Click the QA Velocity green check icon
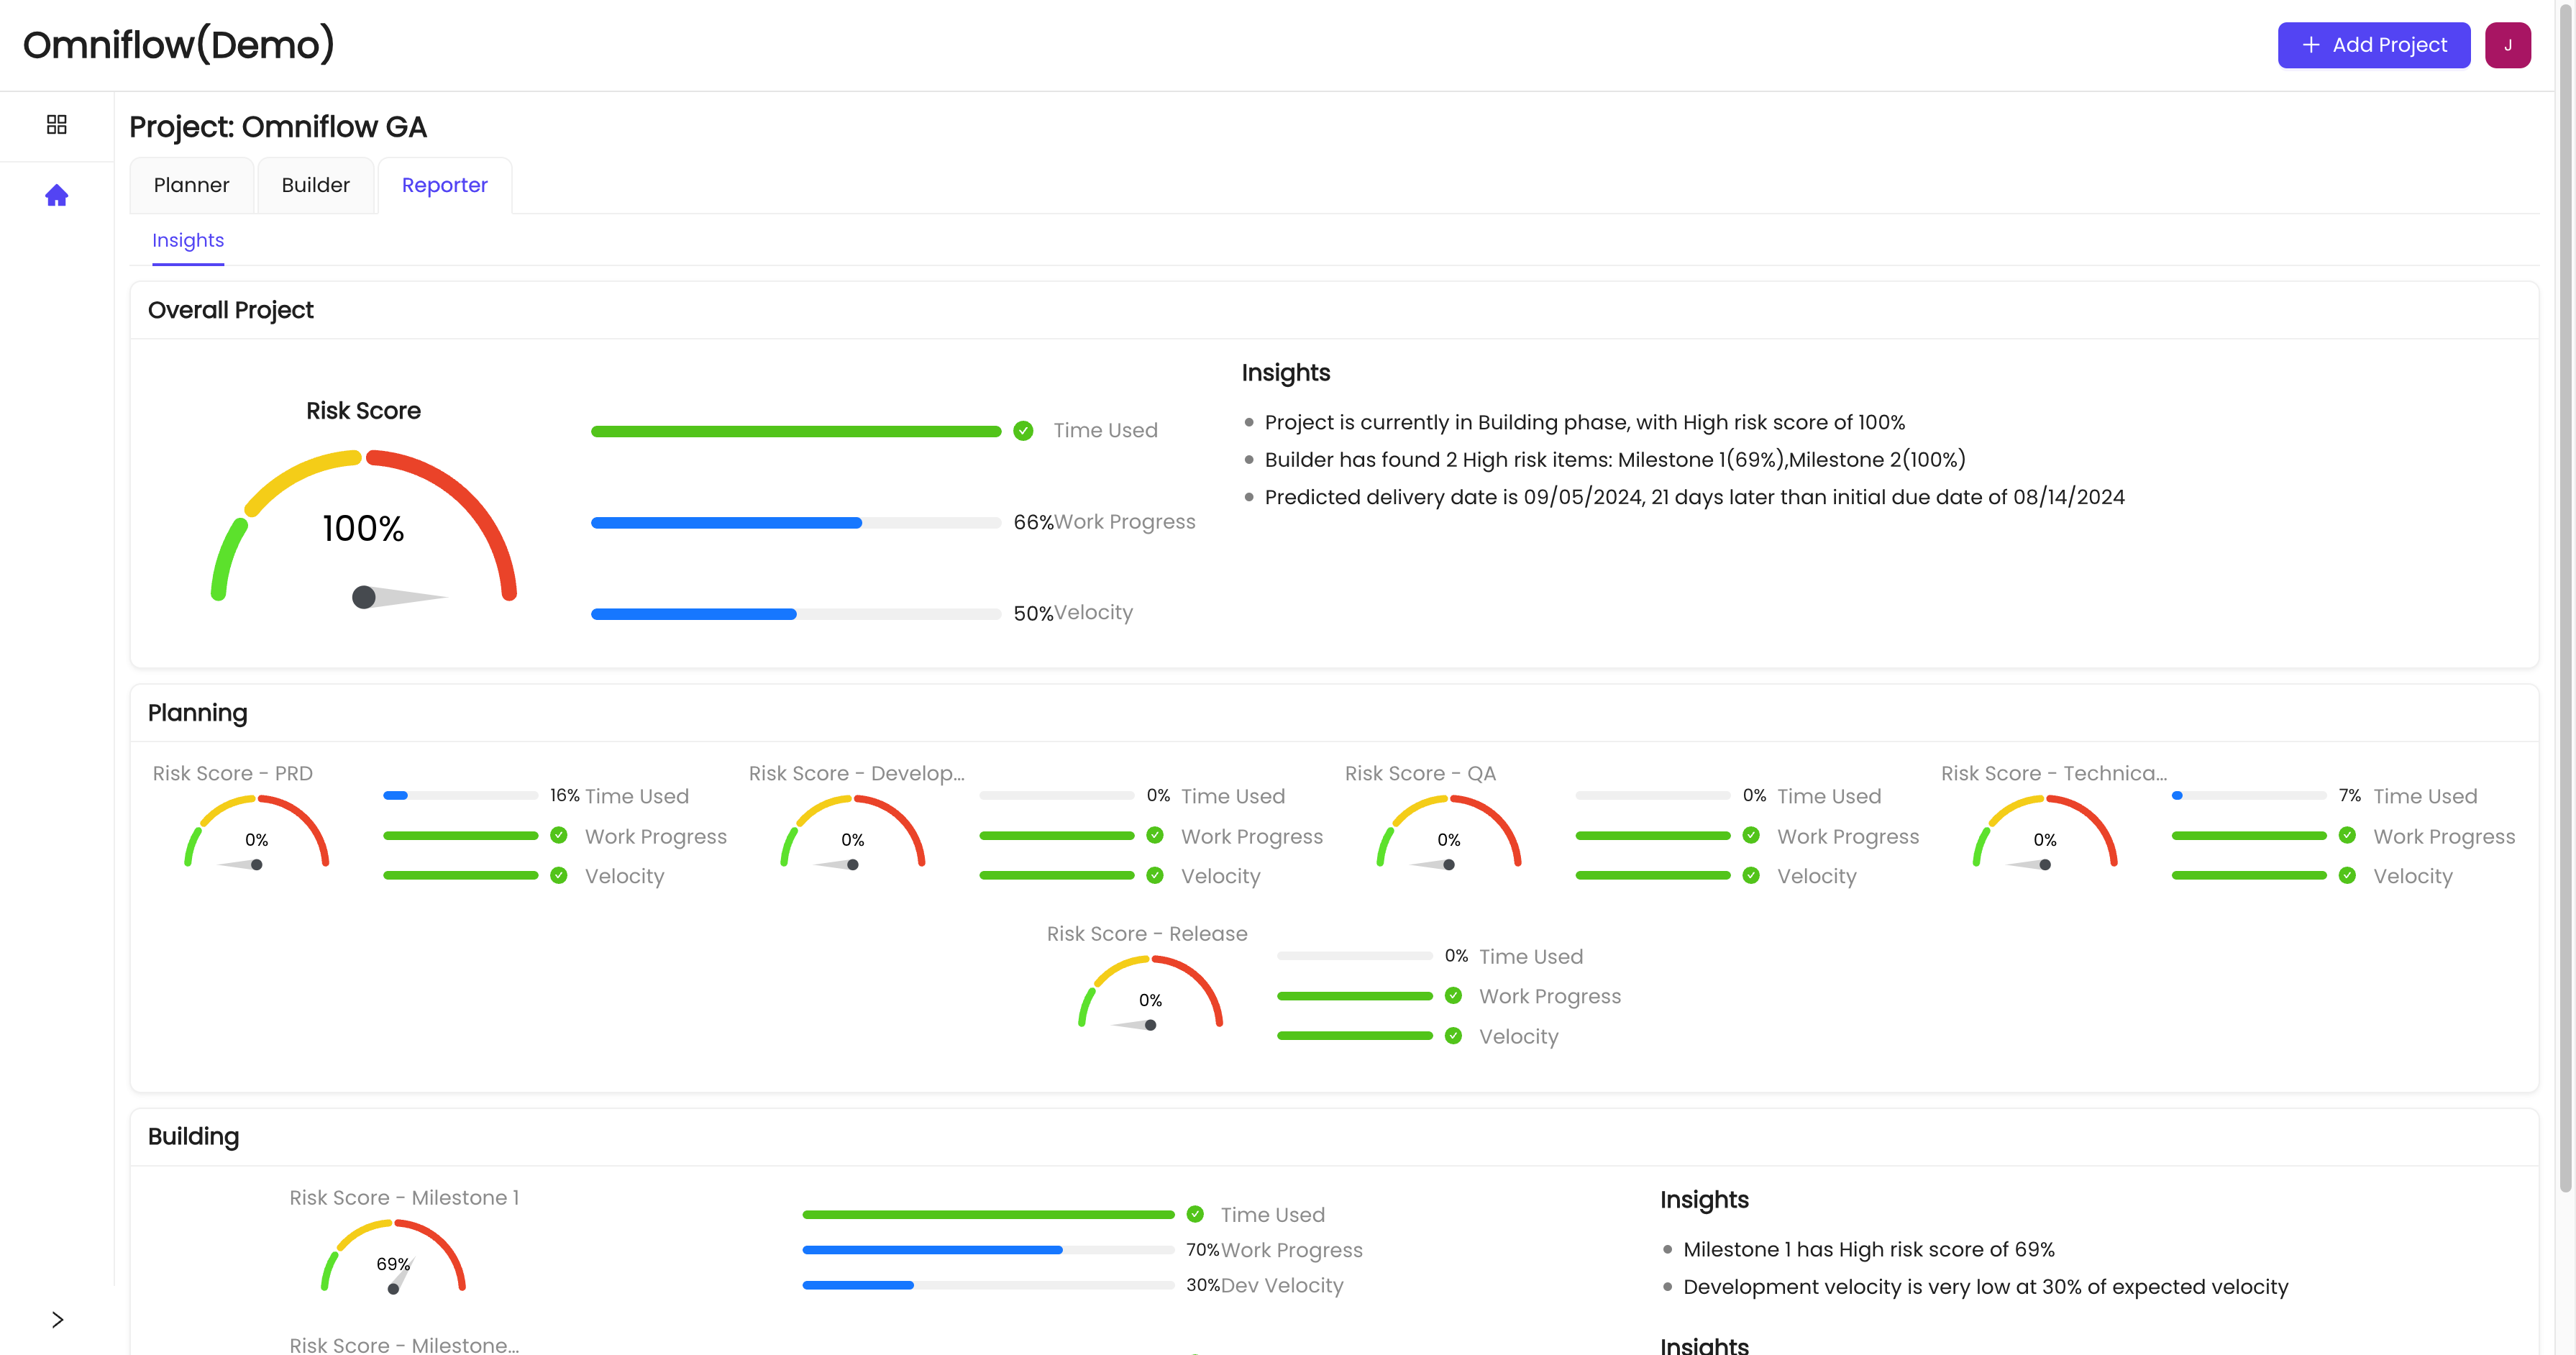Image resolution: width=2576 pixels, height=1355 pixels. tap(1751, 875)
